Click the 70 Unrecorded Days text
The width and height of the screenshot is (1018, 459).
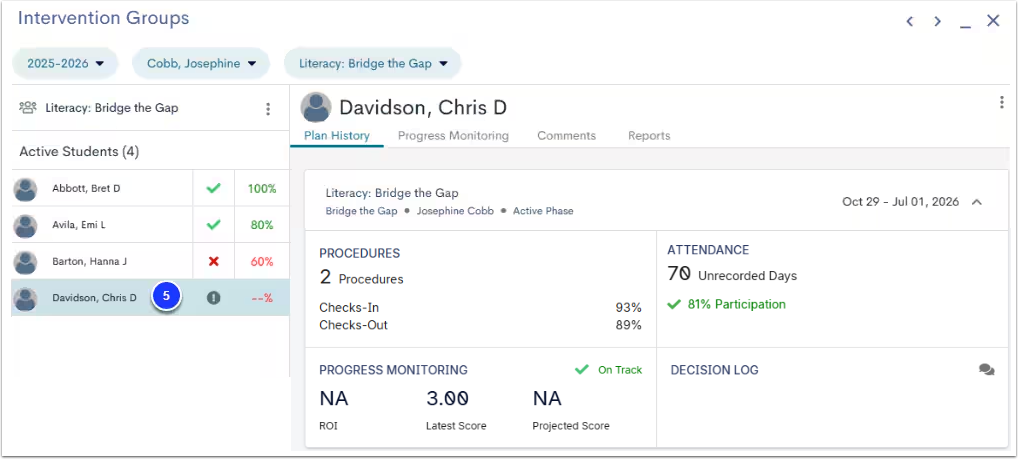[732, 275]
